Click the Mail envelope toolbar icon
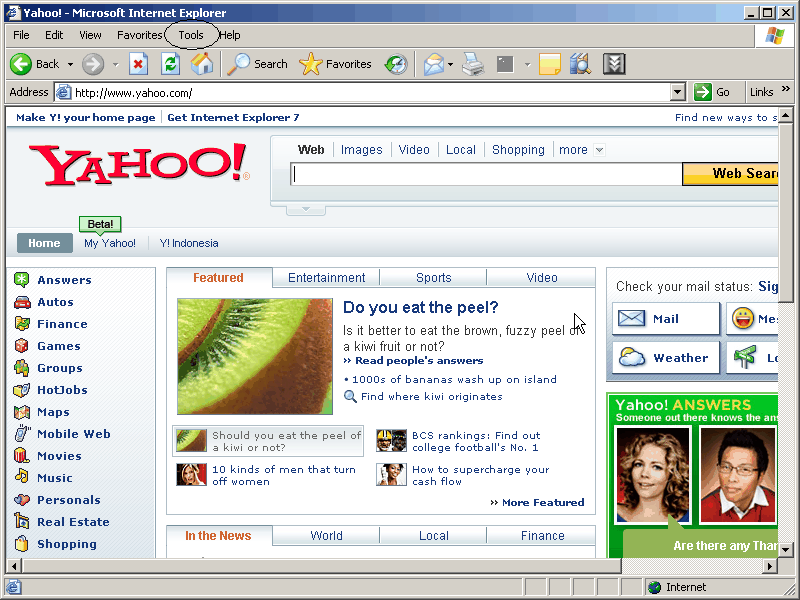 434,64
